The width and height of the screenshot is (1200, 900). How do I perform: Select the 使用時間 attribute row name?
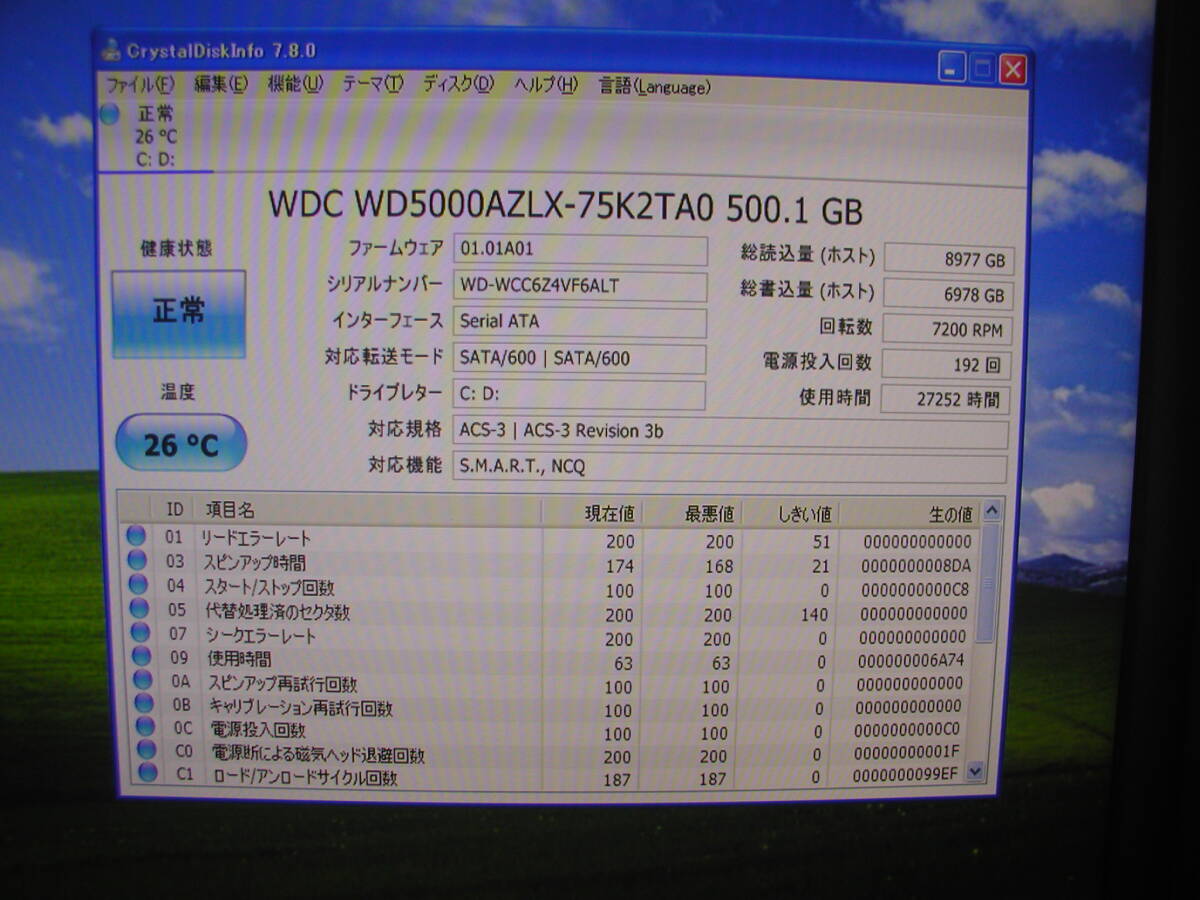(x=240, y=659)
